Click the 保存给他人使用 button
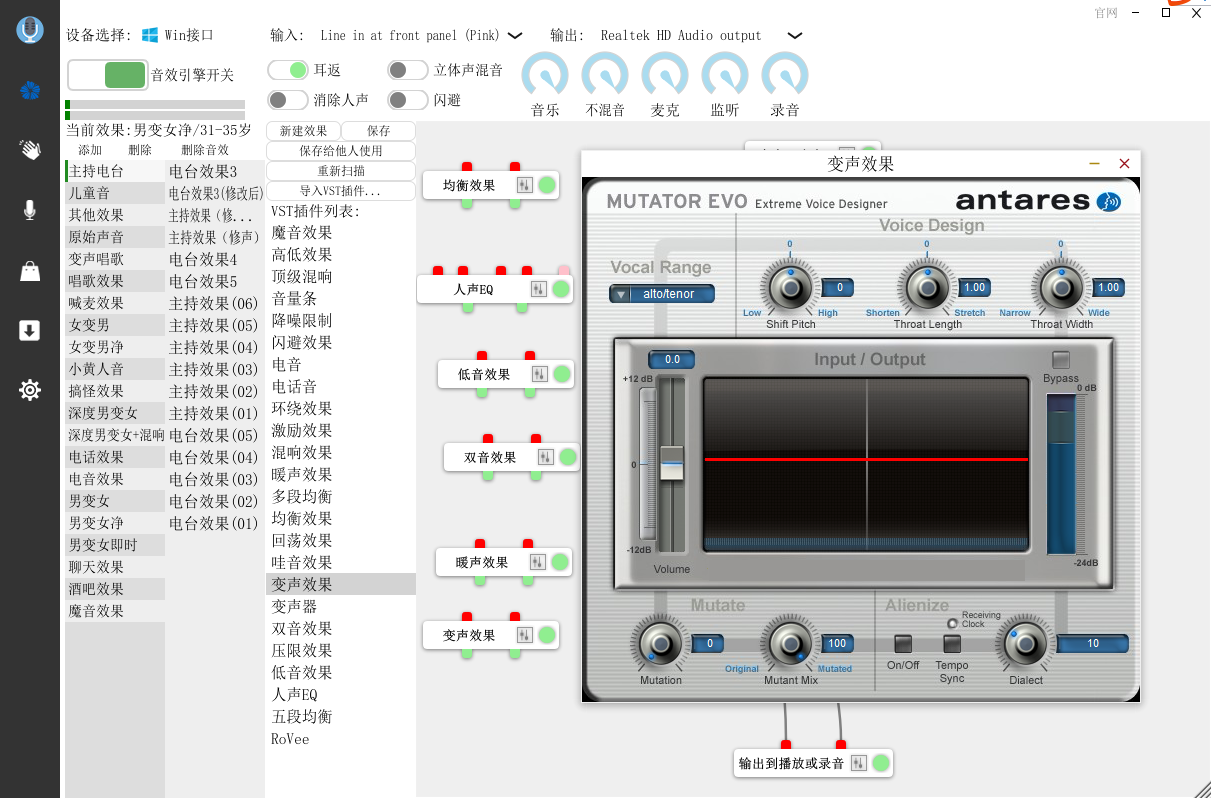 coord(341,151)
